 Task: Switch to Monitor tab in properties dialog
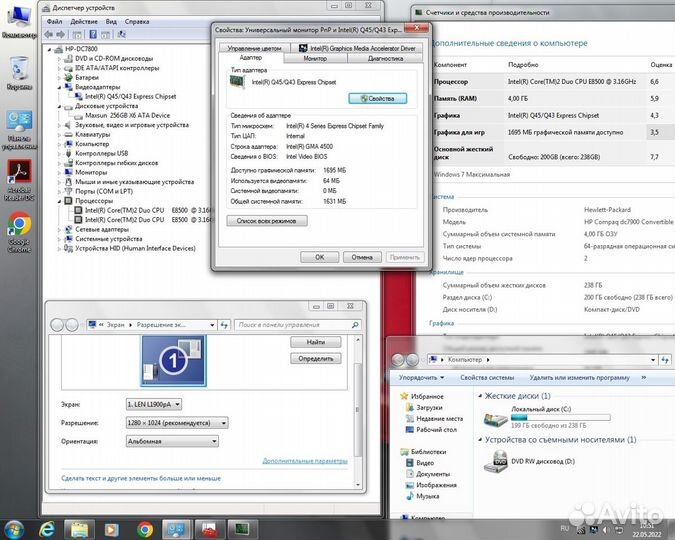pyautogui.click(x=316, y=58)
